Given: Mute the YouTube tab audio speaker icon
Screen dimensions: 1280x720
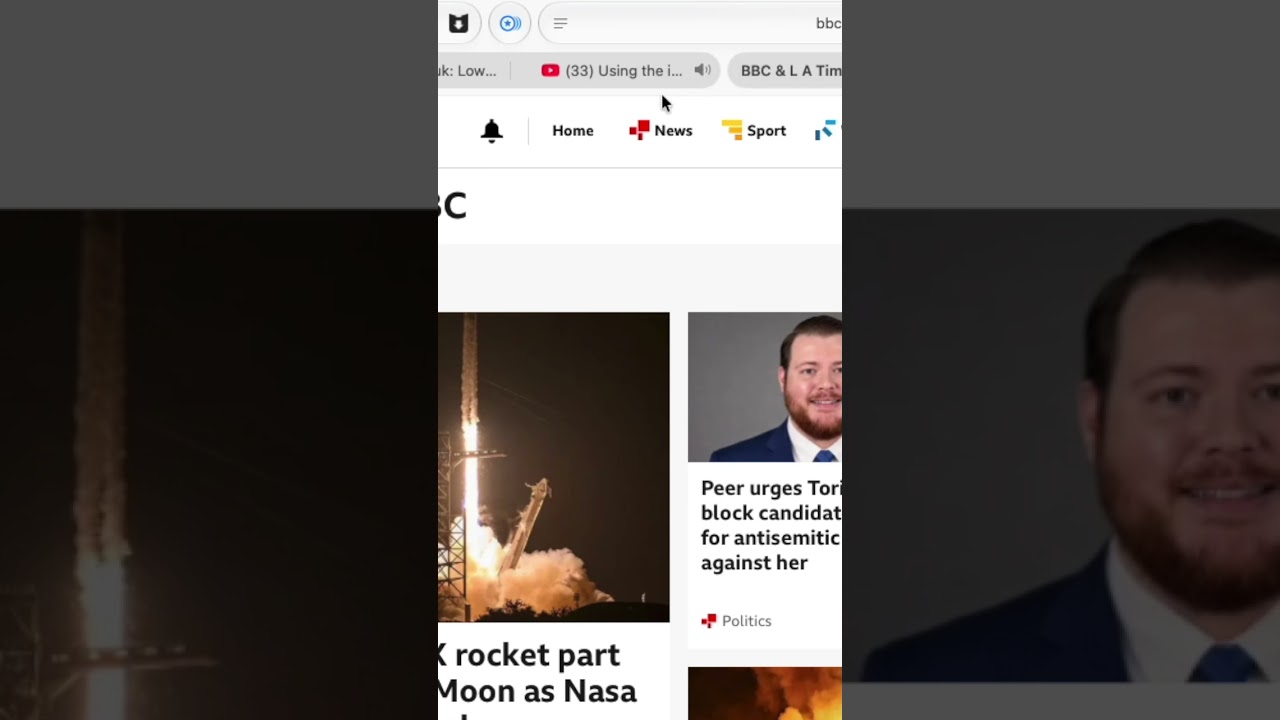Looking at the screenshot, I should 703,70.
